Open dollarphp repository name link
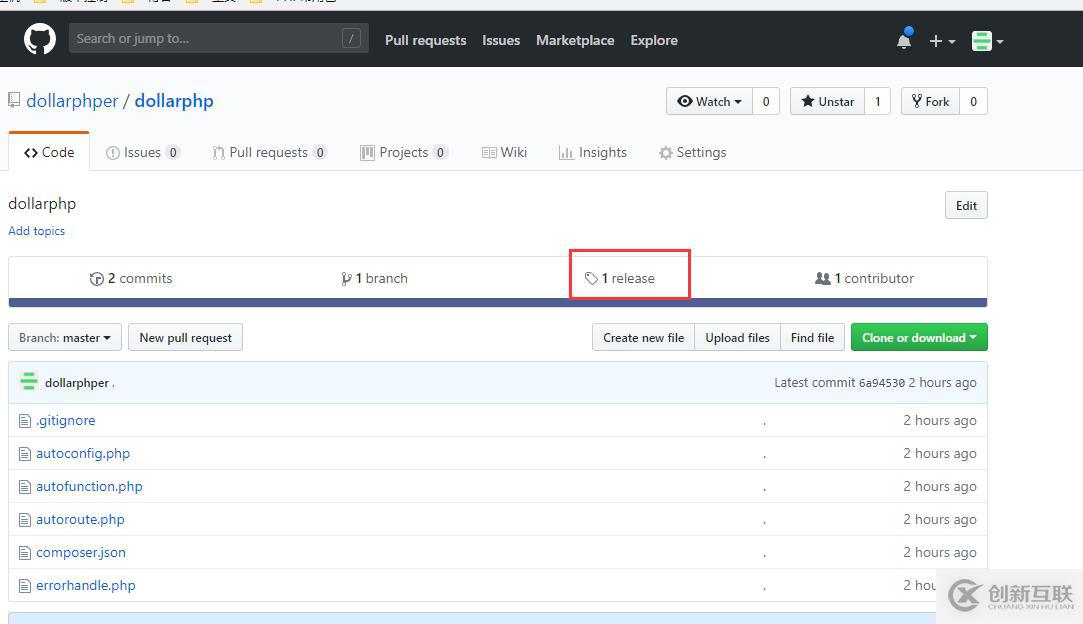This screenshot has height=624, width=1083. tap(174, 101)
